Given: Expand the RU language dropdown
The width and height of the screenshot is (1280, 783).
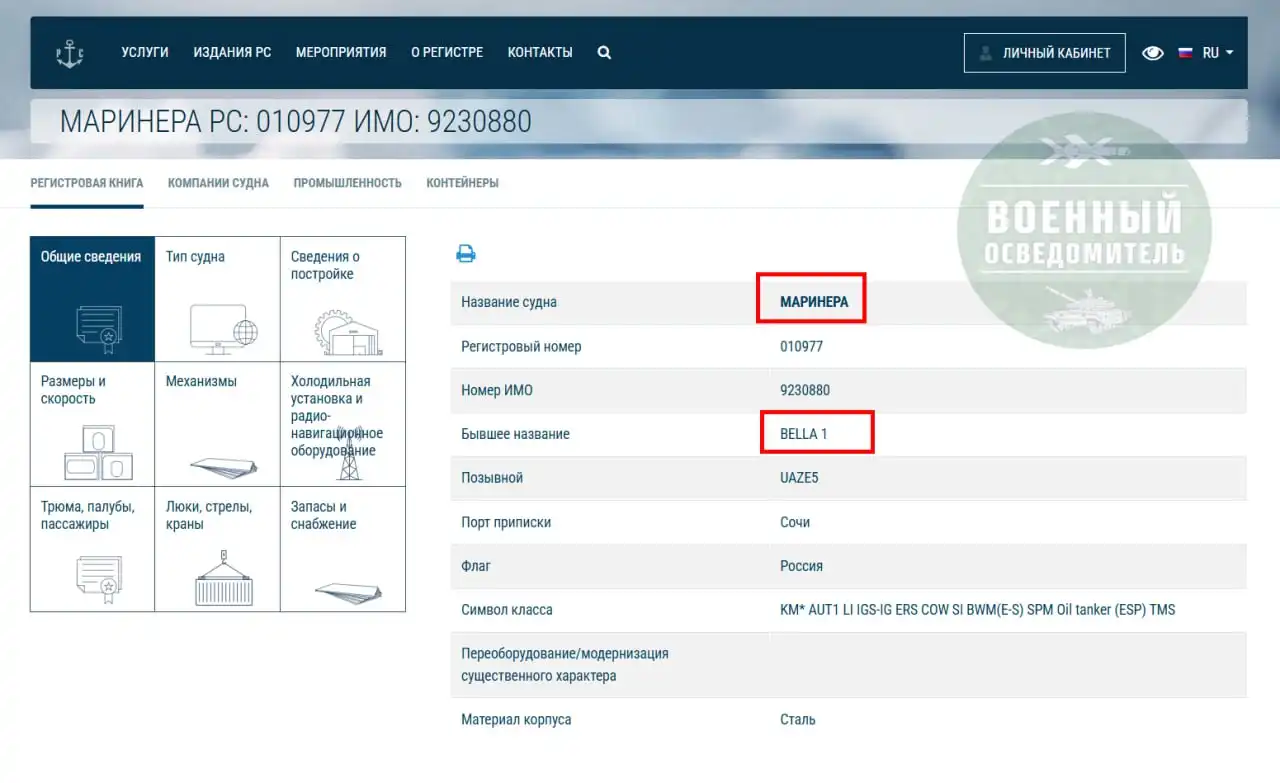Looking at the screenshot, I should [x=1216, y=53].
